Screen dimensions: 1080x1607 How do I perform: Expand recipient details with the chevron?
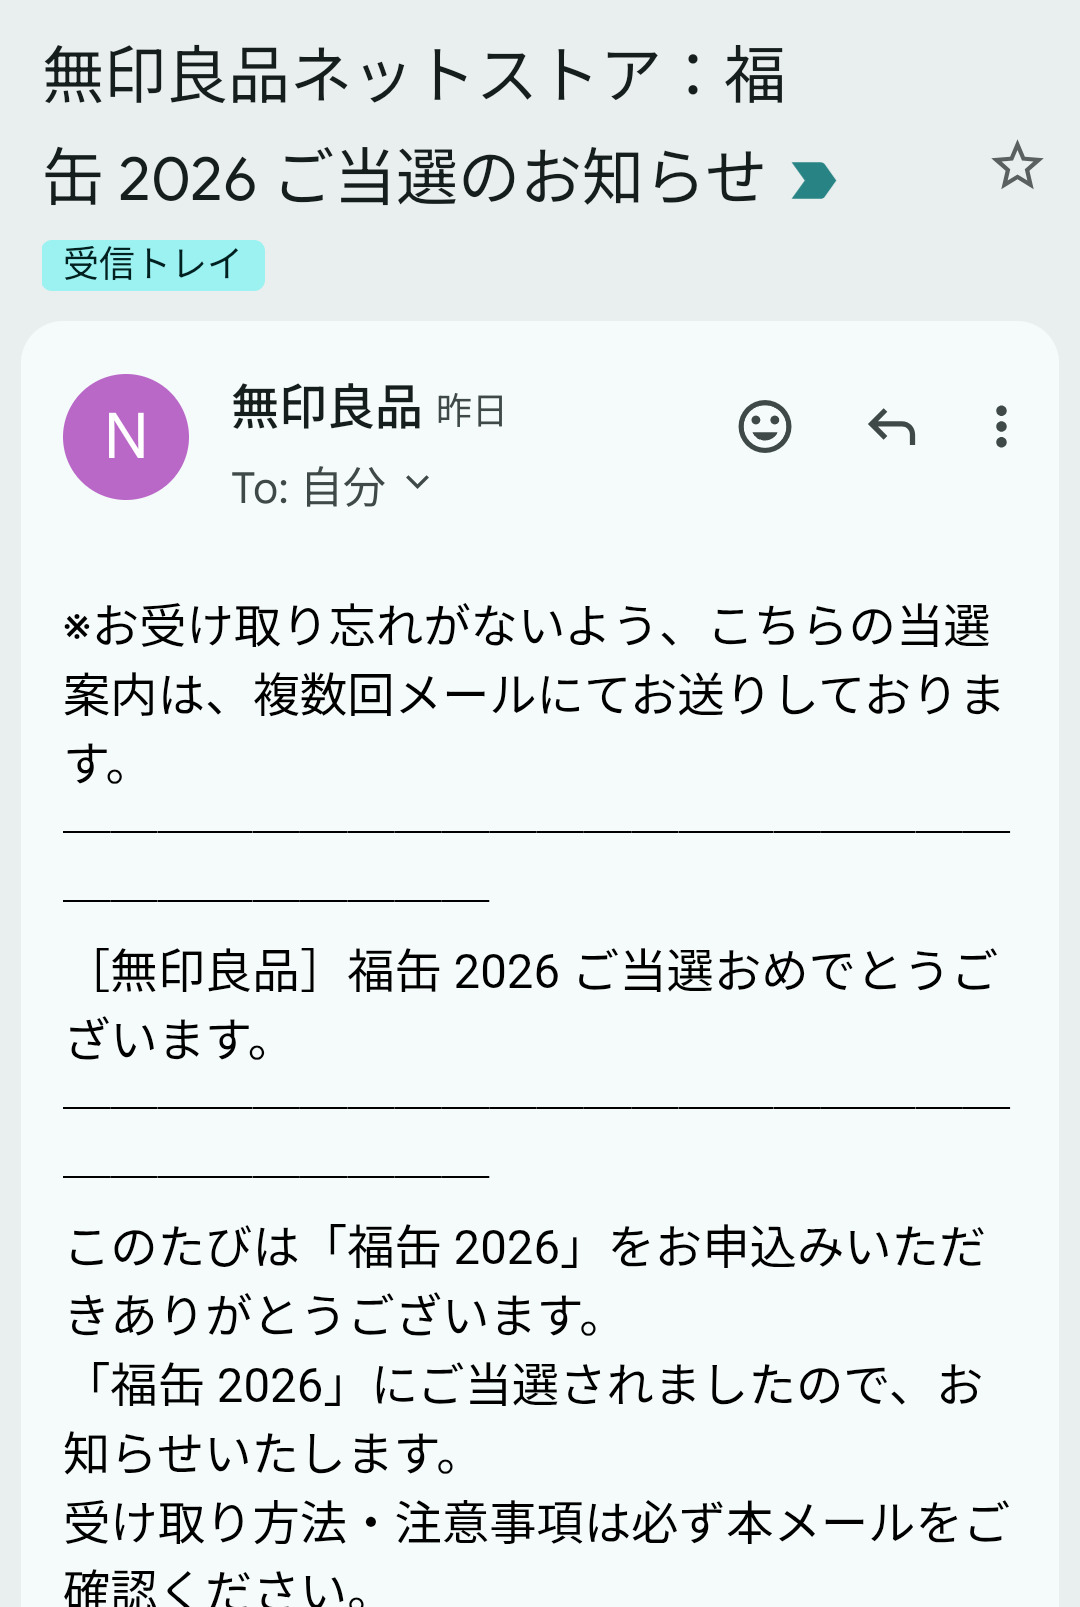418,483
